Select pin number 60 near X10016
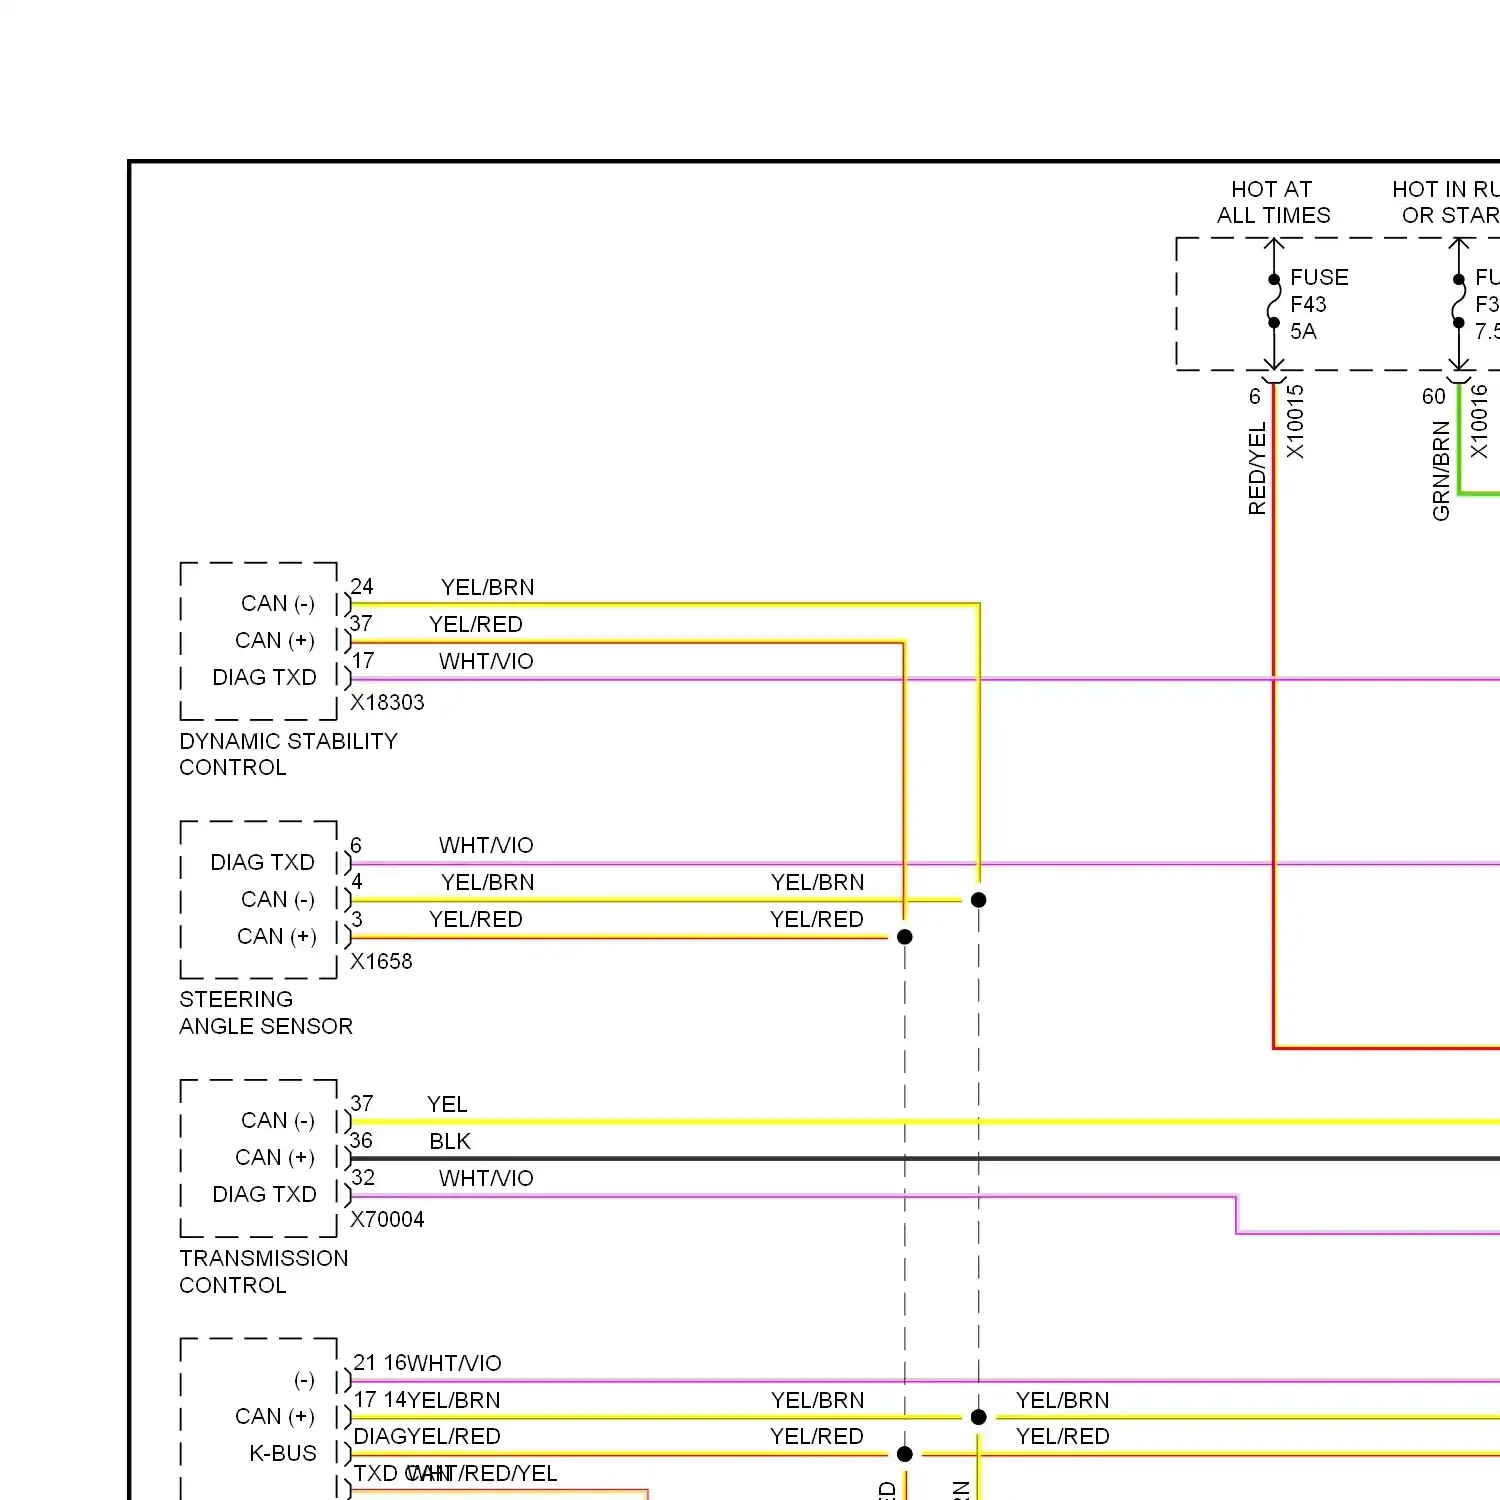The width and height of the screenshot is (1500, 1500). click(x=1434, y=396)
